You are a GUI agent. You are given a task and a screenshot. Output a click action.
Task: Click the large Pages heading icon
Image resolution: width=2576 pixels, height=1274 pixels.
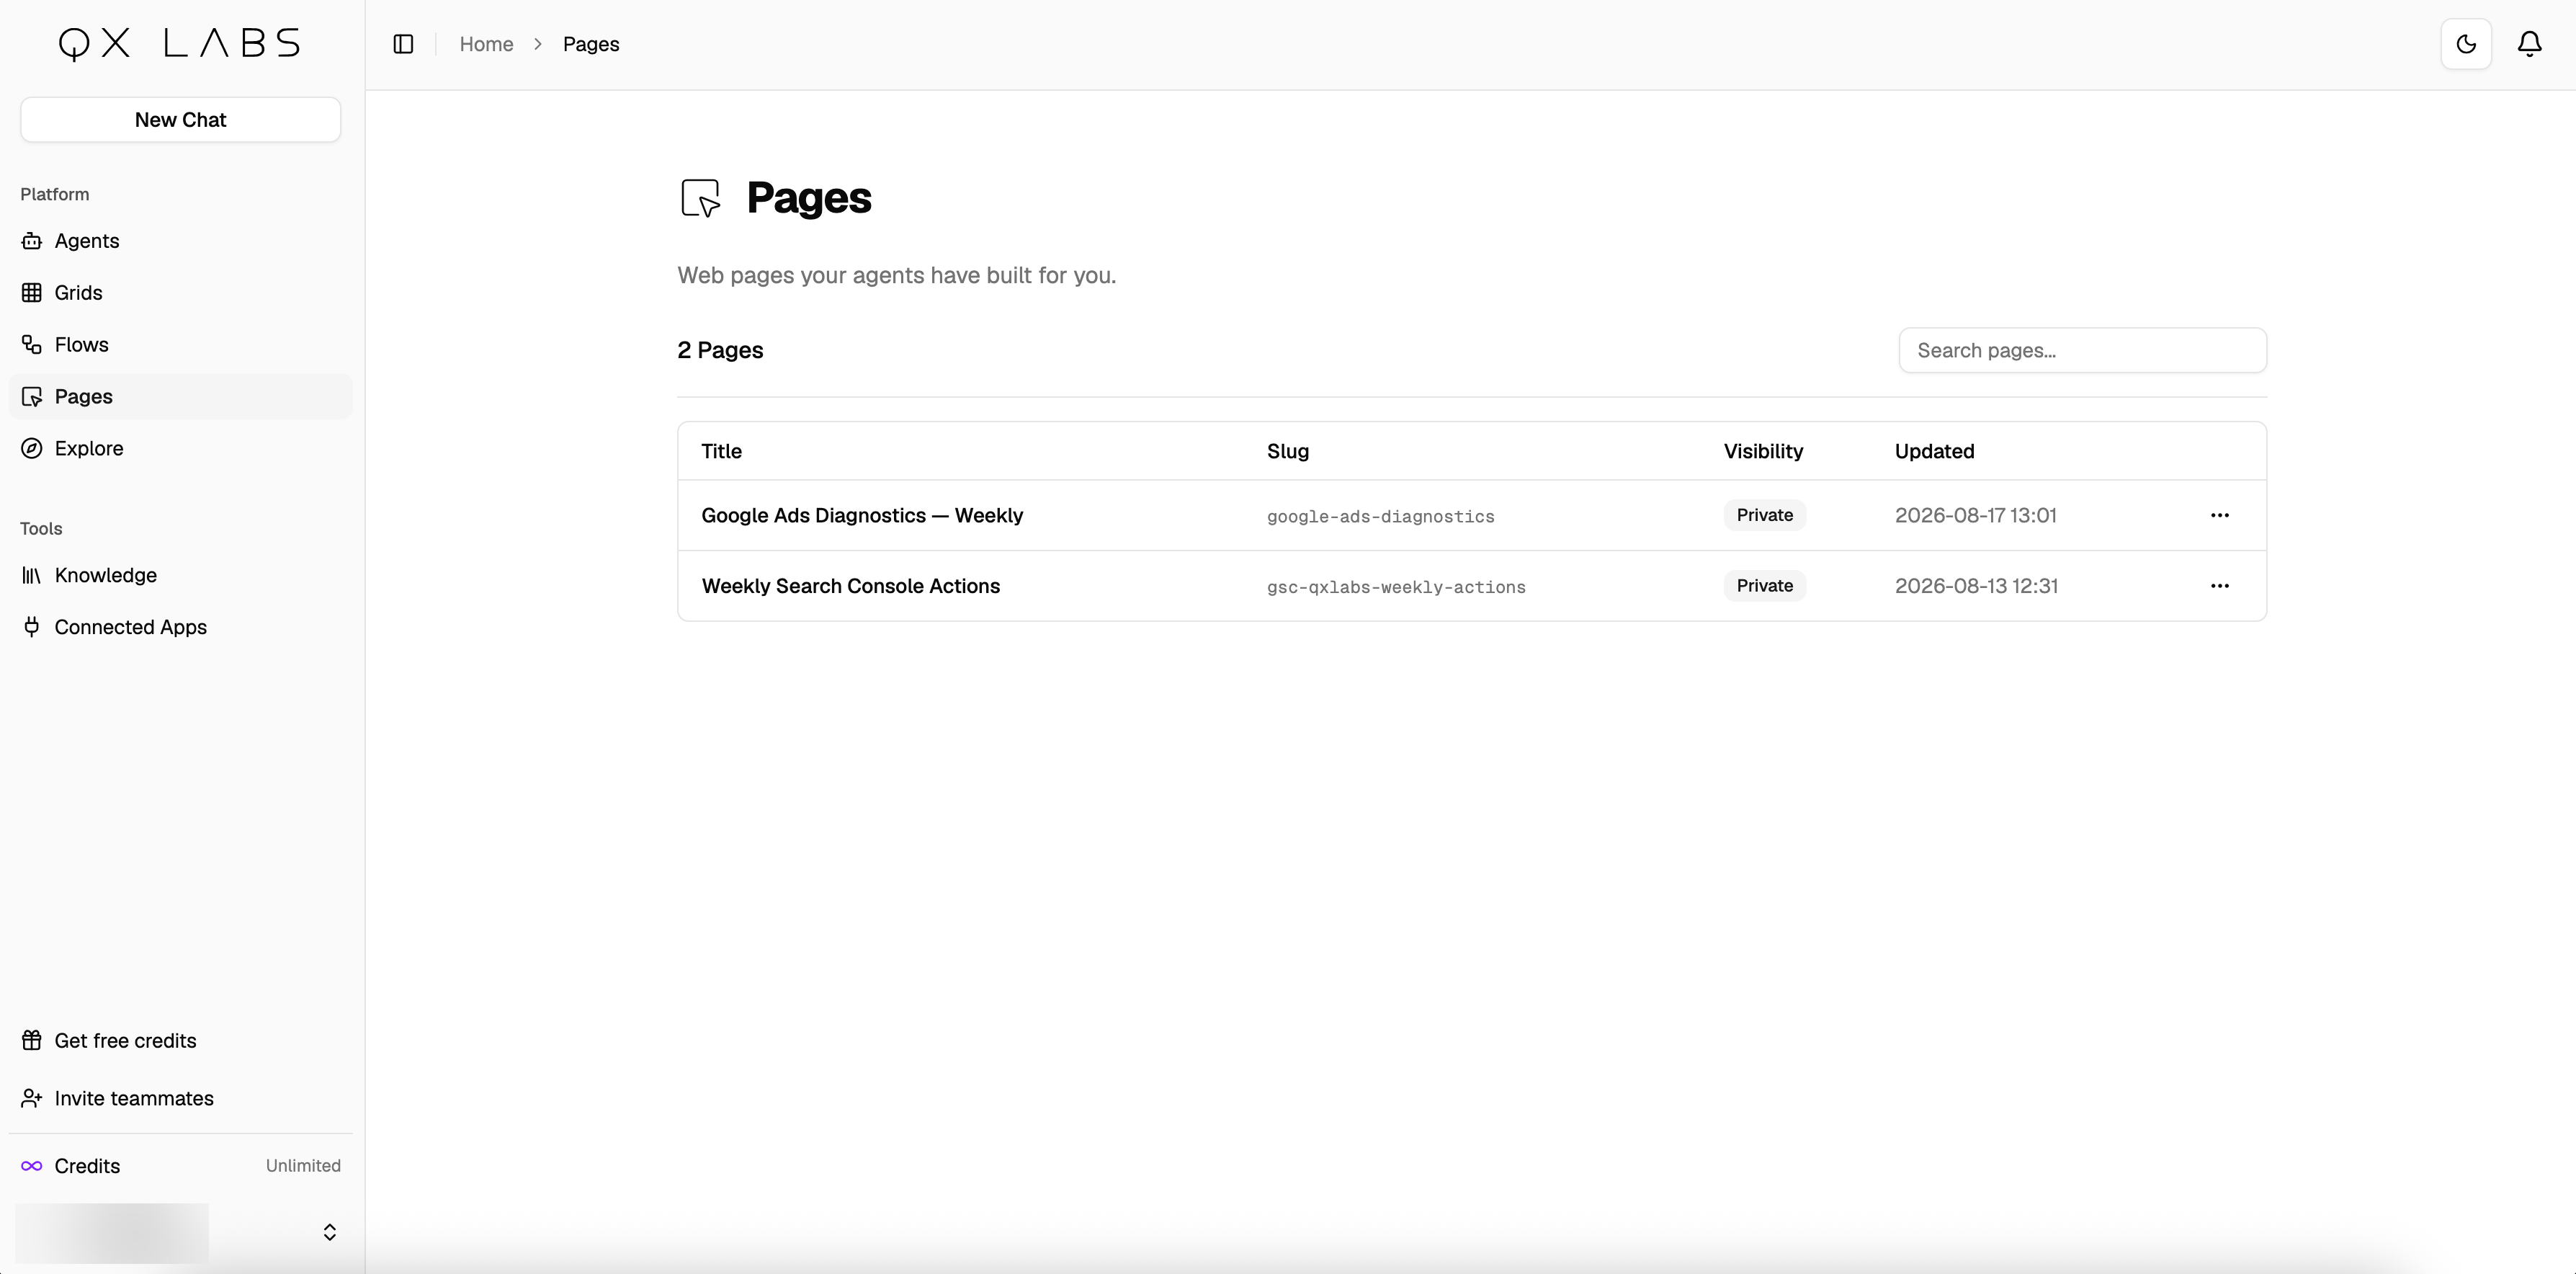coord(700,198)
